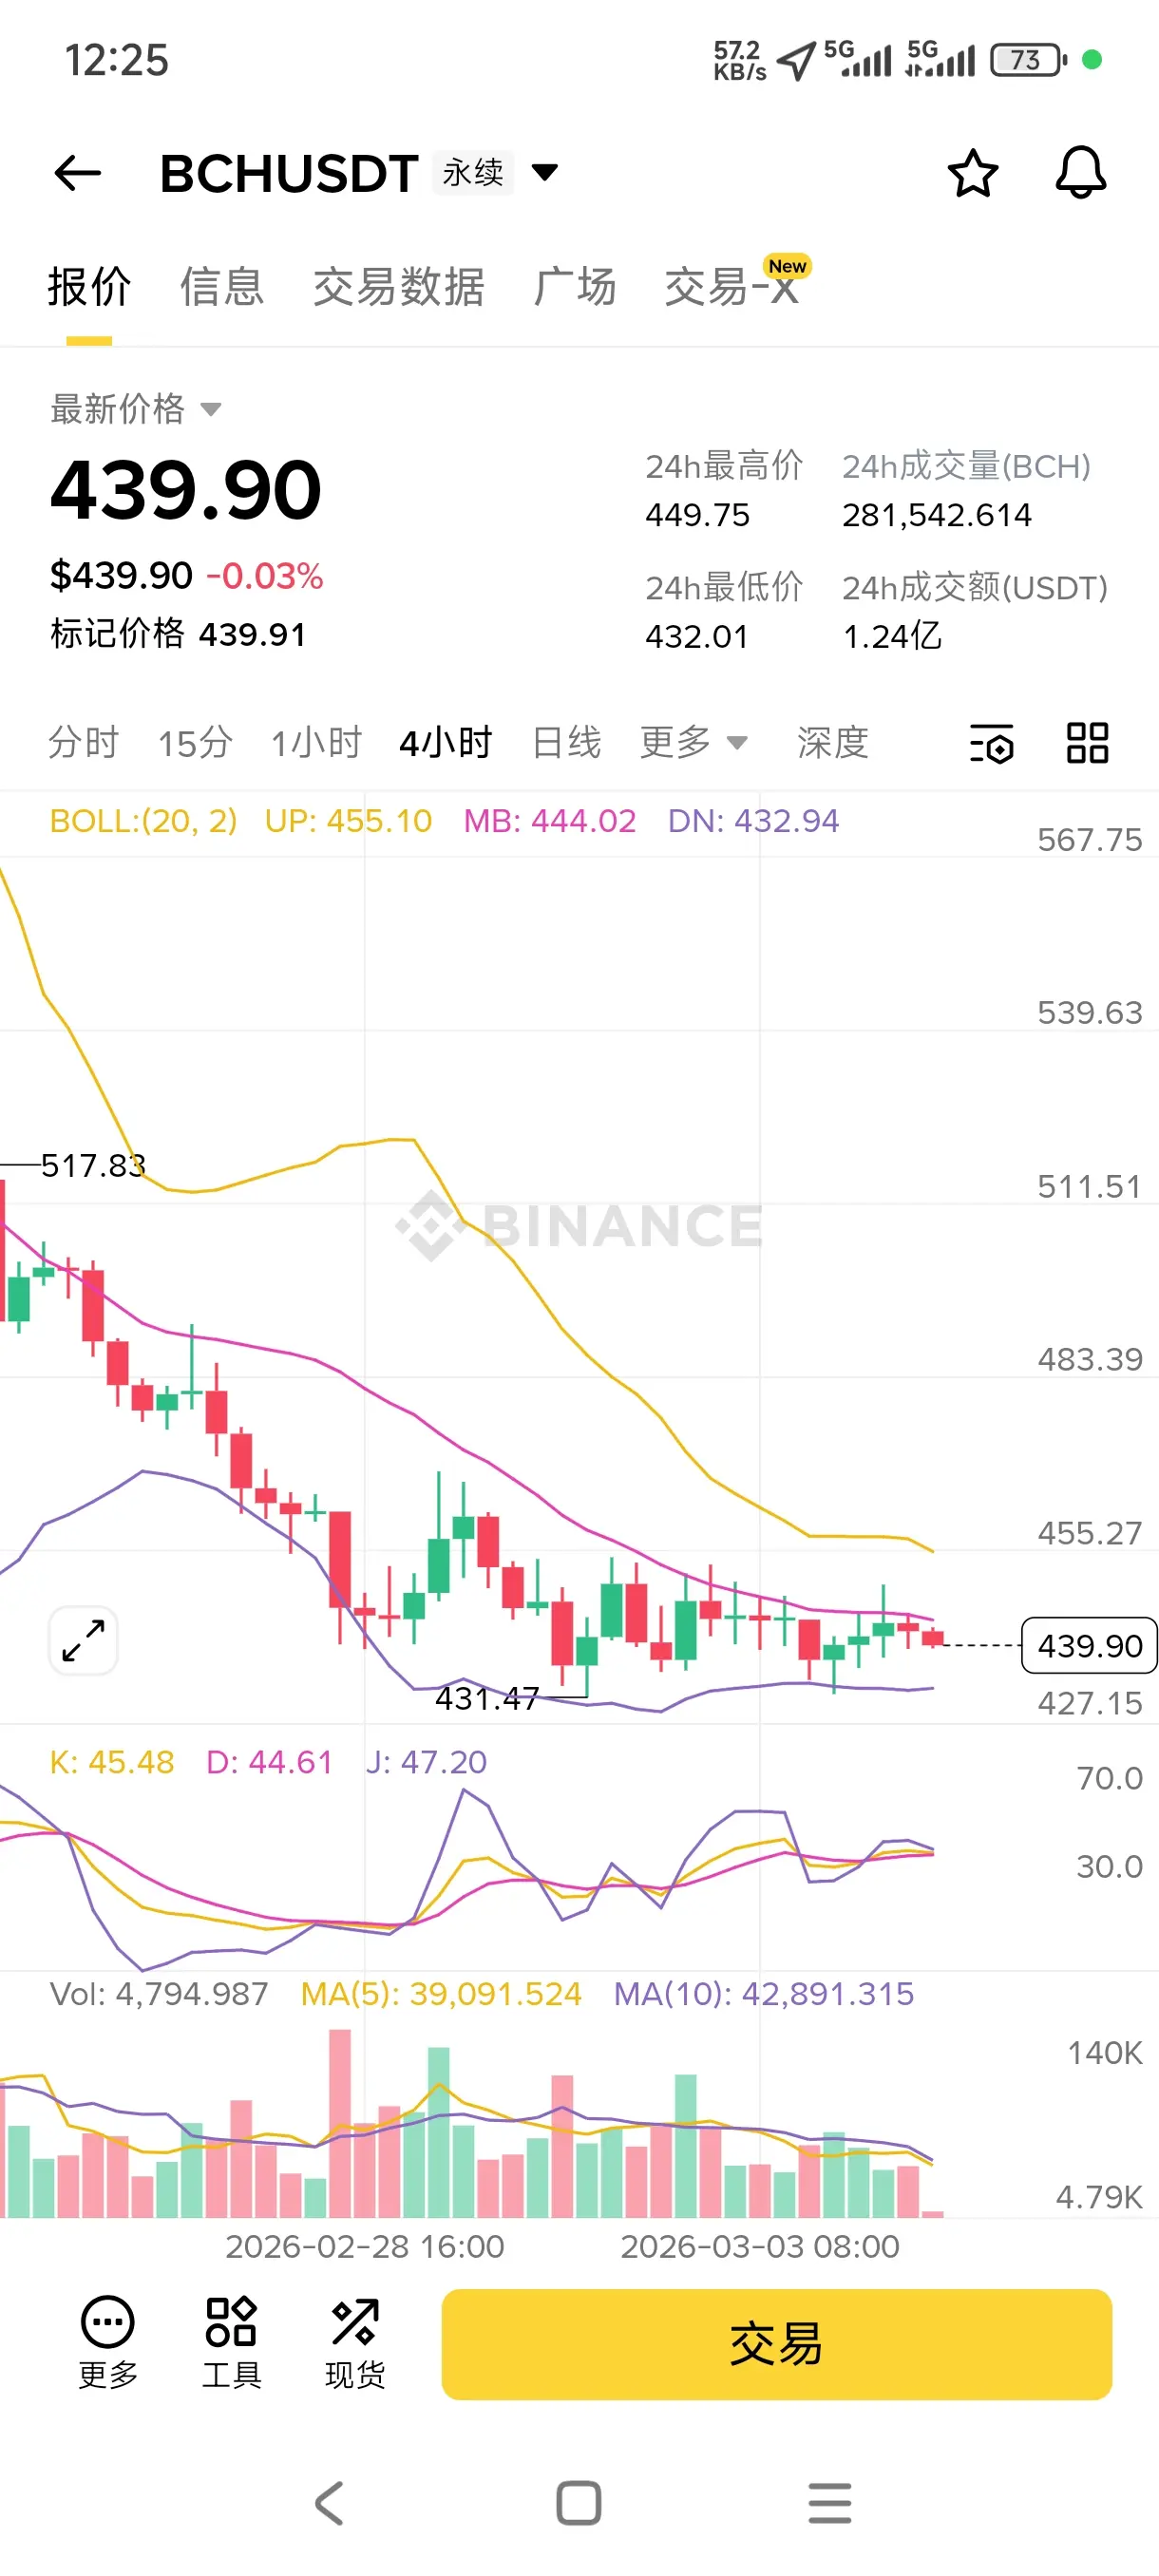This screenshot has height=2576, width=1159.
Task: Tap BOLL MB: 444.02 value
Action: (x=550, y=821)
